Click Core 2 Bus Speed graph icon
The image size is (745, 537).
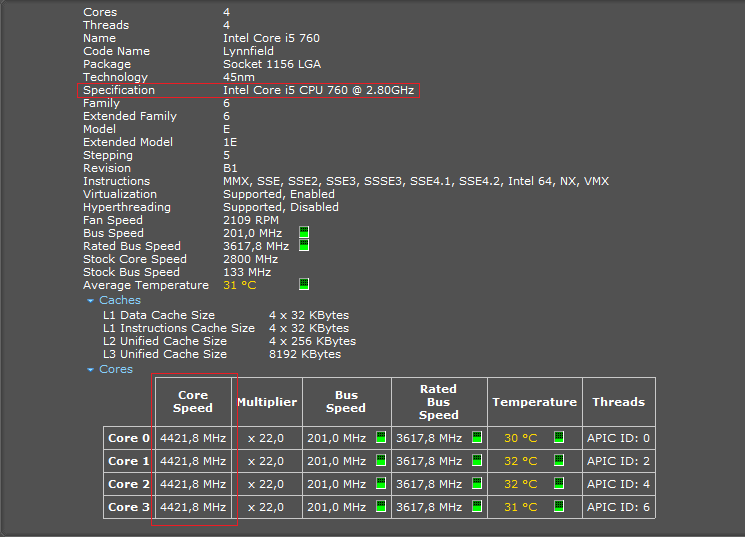tap(381, 483)
